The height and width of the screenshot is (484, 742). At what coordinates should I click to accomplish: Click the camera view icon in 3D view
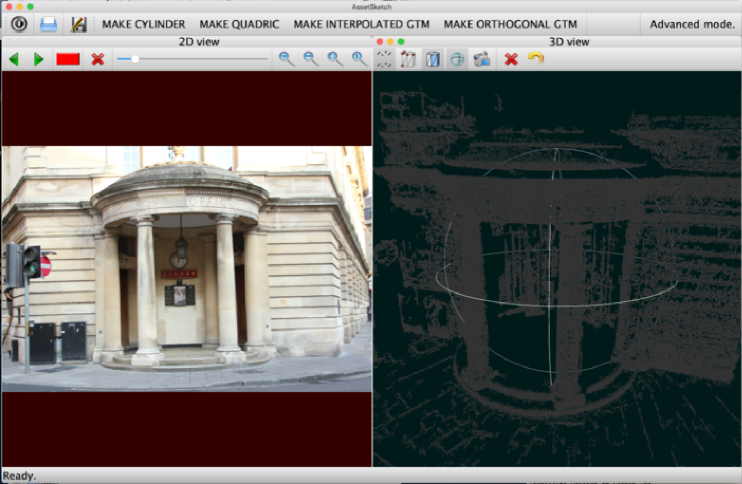click(x=482, y=59)
